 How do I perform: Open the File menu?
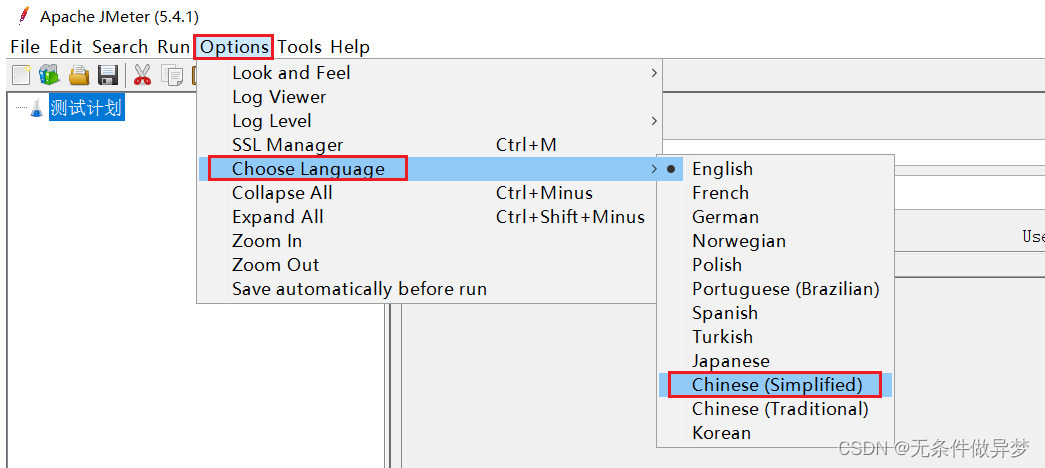click(x=25, y=47)
